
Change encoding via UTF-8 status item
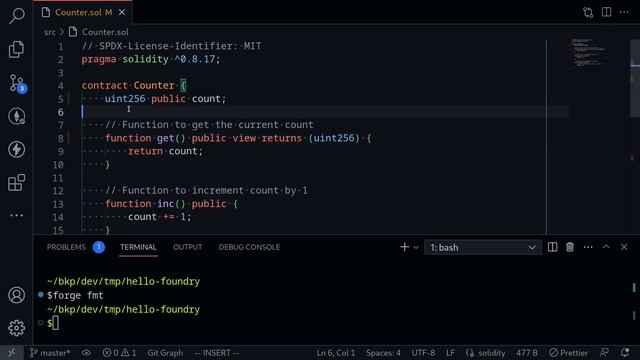tap(423, 353)
